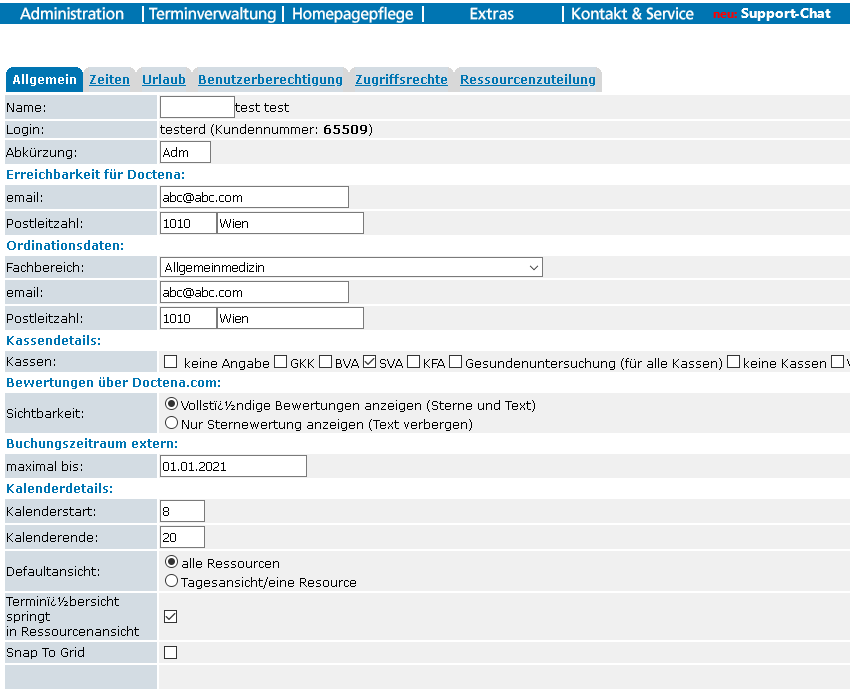The image size is (850, 695).
Task: Select Nur Sternewertung anzeigen radio option
Action: pyautogui.click(x=171, y=423)
